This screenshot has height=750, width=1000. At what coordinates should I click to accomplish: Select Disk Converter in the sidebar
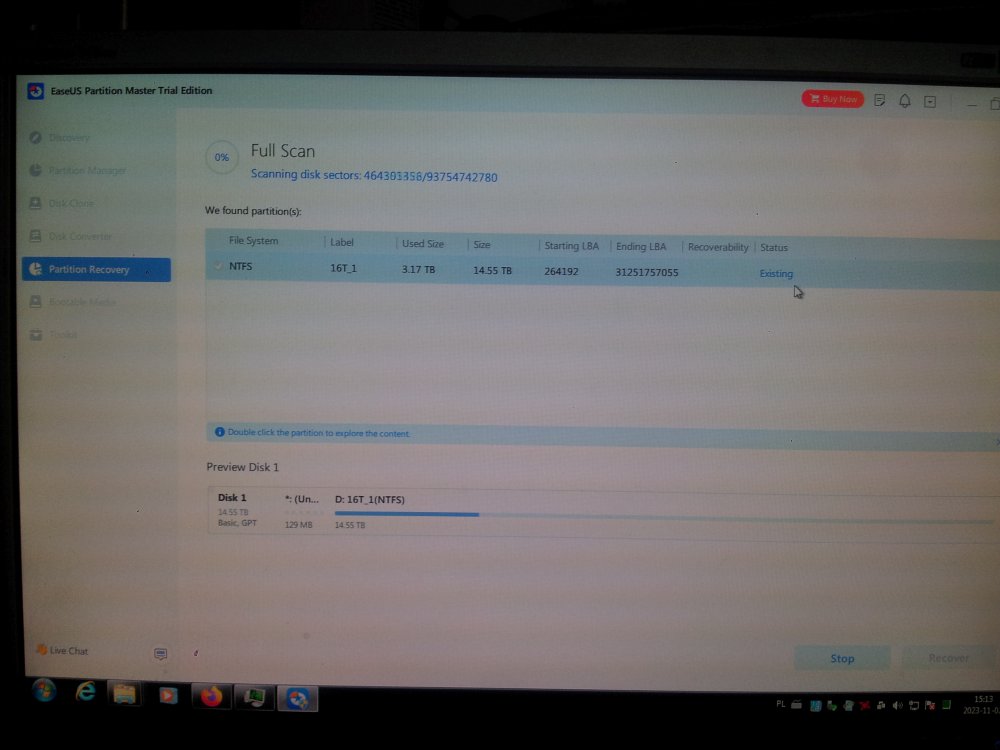point(80,237)
